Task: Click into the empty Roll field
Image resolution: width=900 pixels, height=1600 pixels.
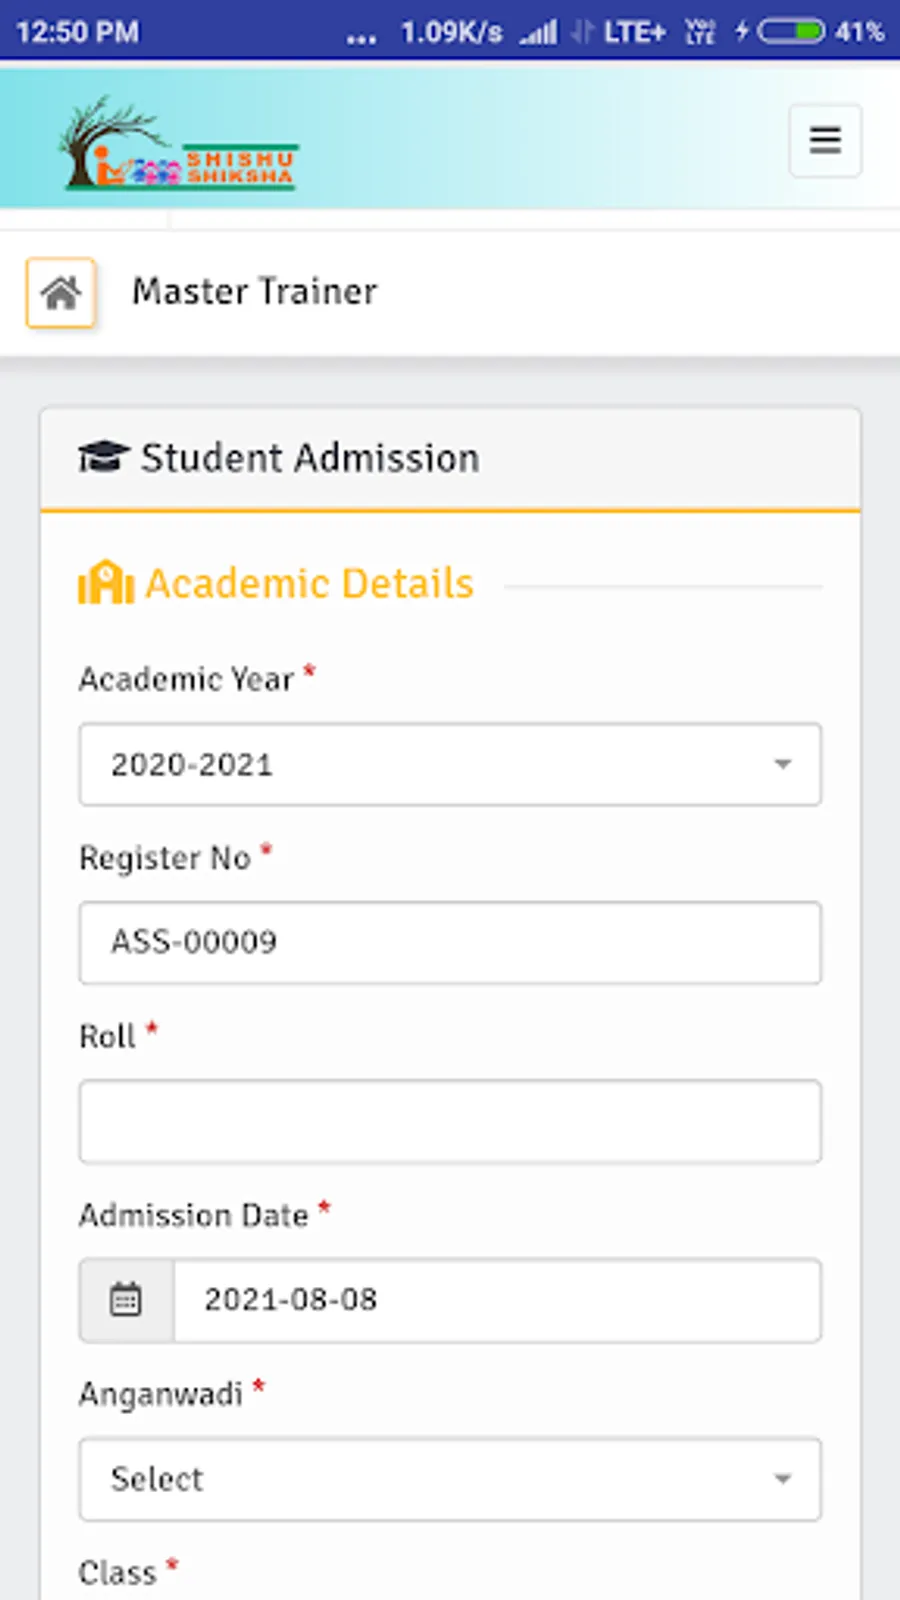Action: pyautogui.click(x=450, y=1121)
